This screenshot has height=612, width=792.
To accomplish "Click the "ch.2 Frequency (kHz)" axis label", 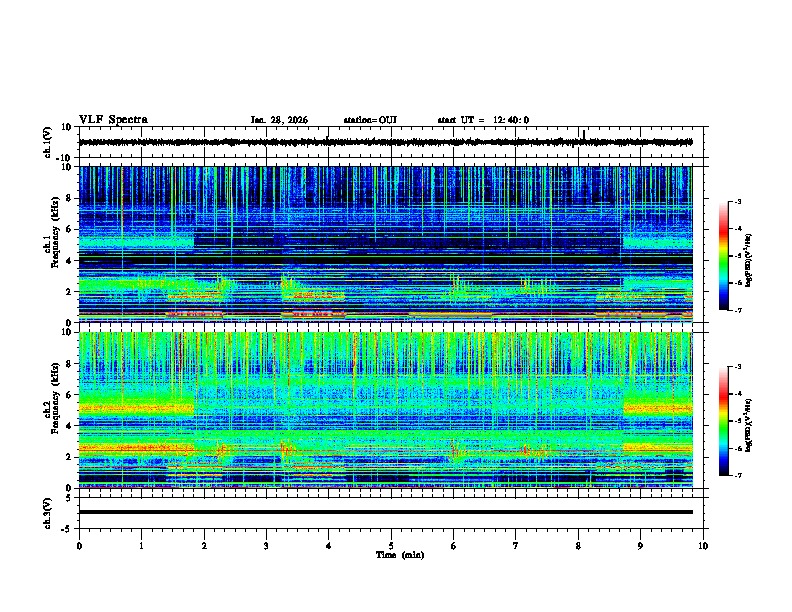I will (x=52, y=398).
